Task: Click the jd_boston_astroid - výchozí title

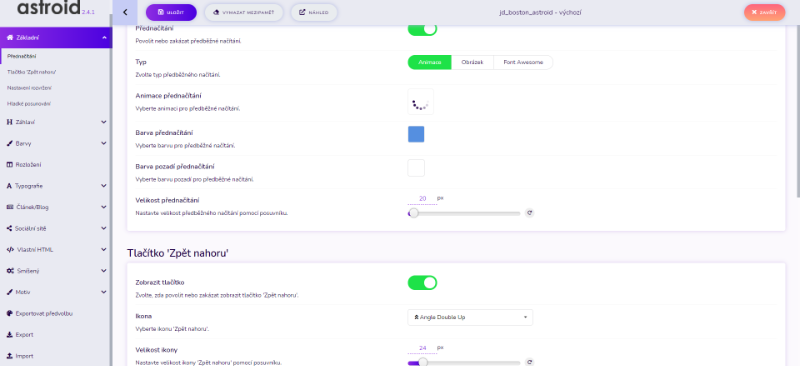Action: point(540,12)
